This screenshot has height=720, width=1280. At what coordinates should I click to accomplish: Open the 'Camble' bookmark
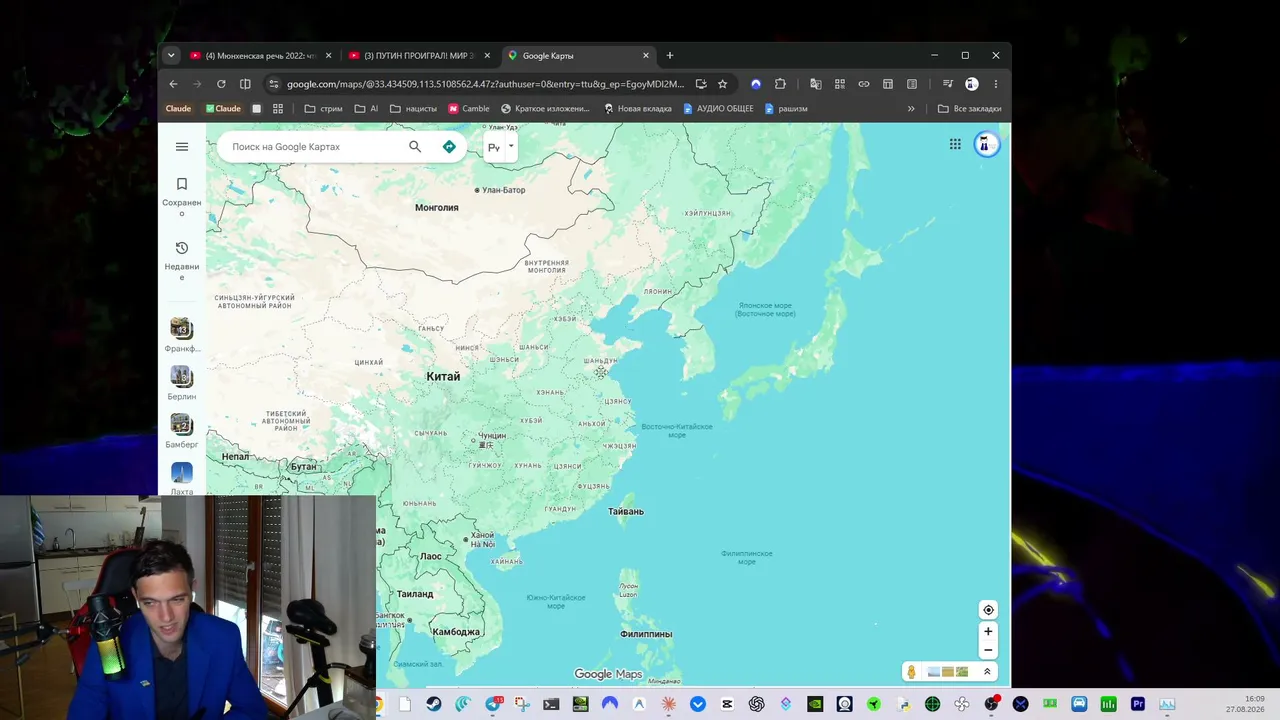(x=469, y=109)
